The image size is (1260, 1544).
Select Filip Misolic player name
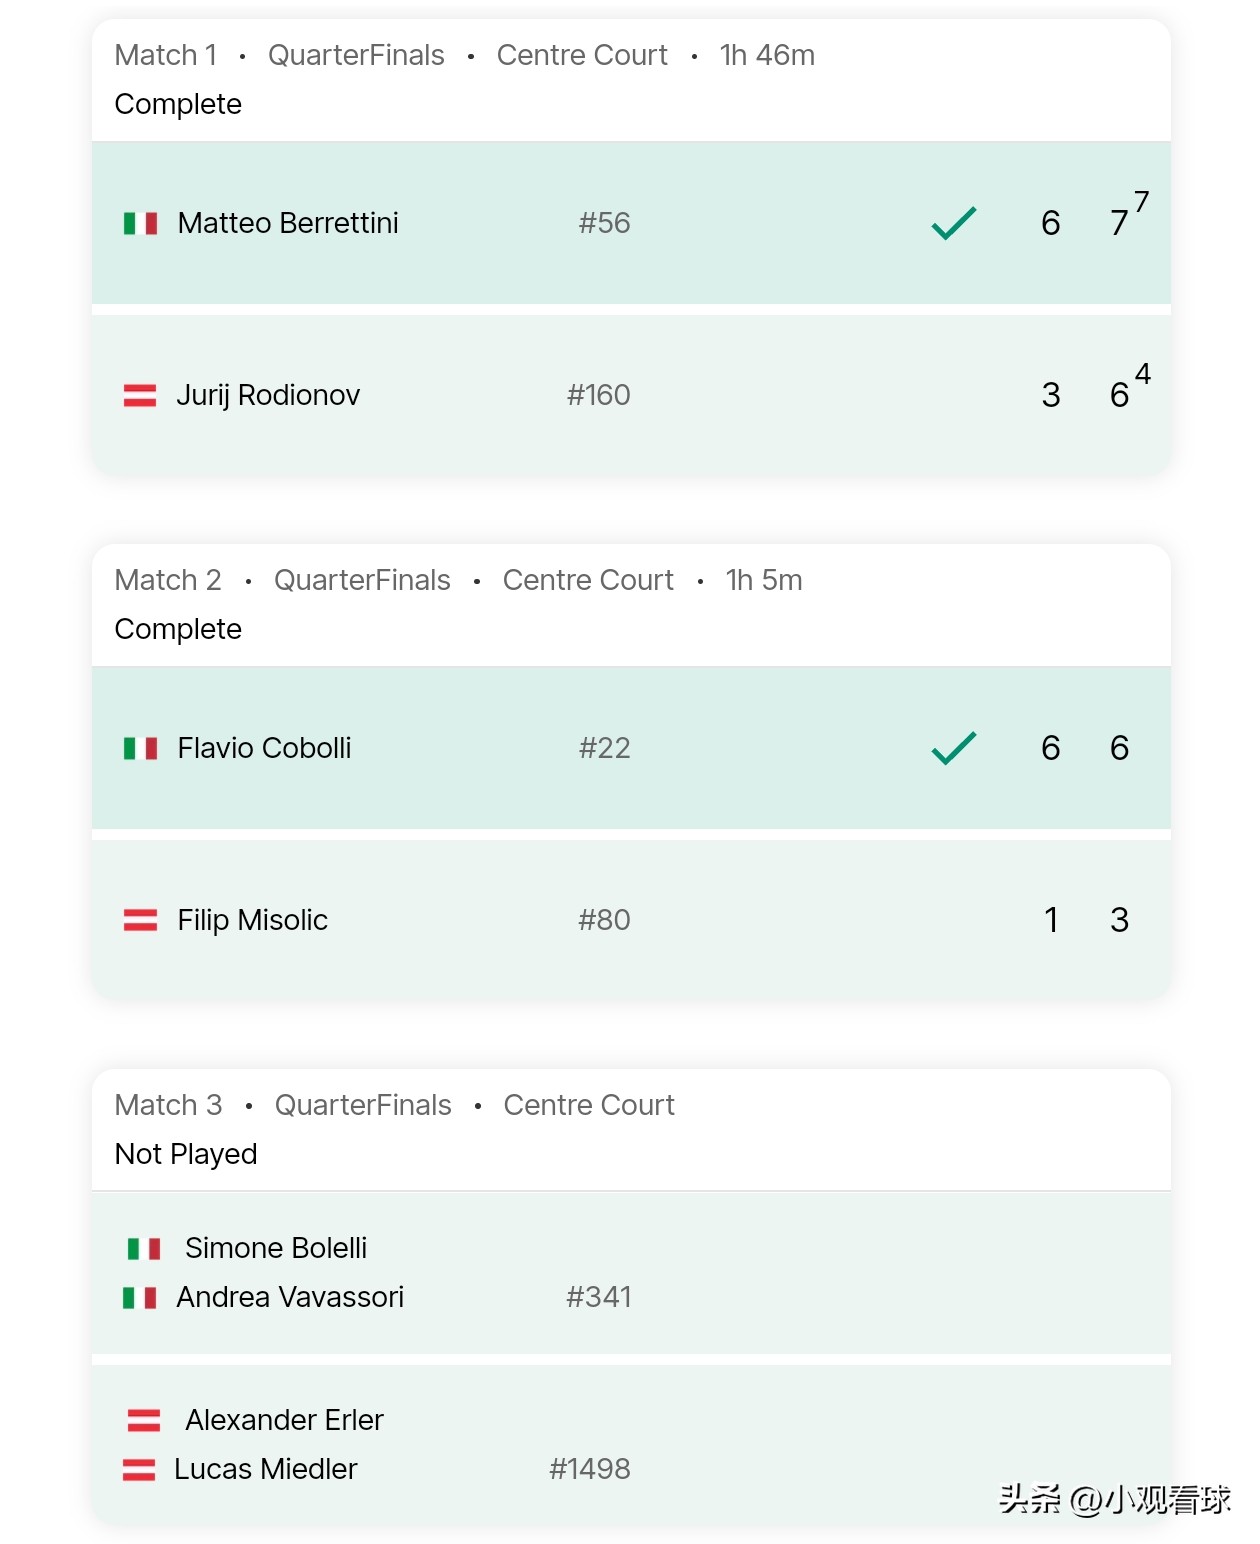253,920
